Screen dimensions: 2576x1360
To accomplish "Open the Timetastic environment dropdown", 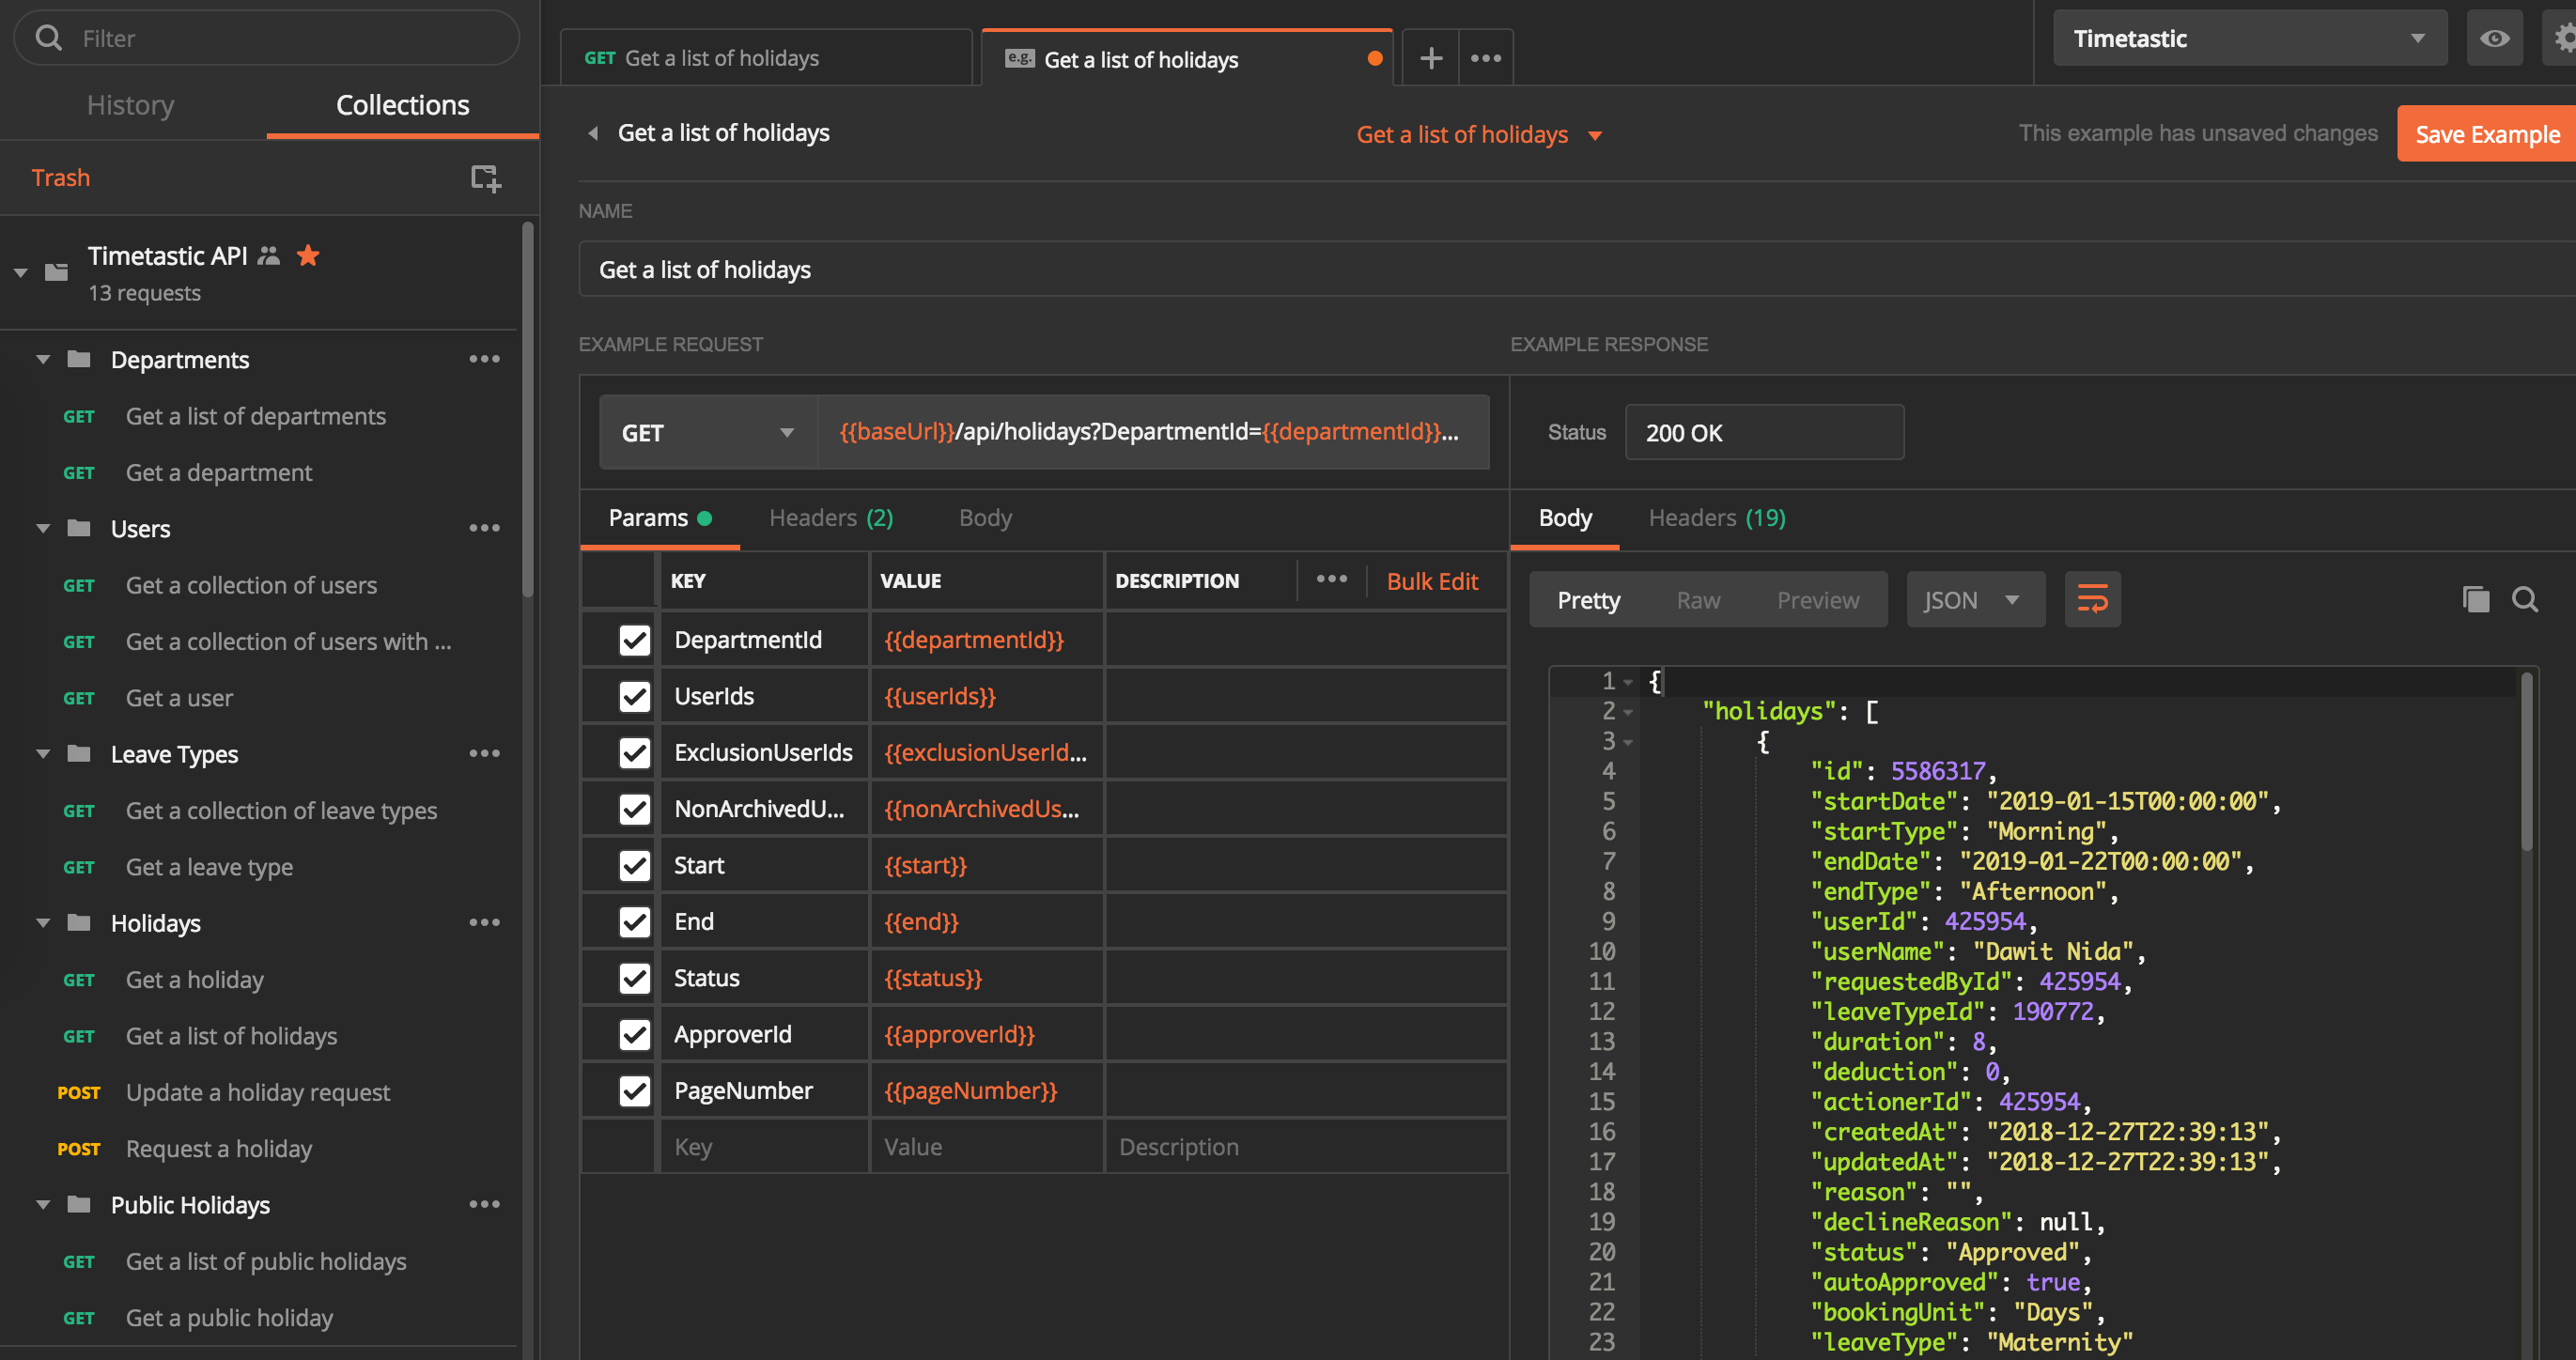I will [2249, 38].
